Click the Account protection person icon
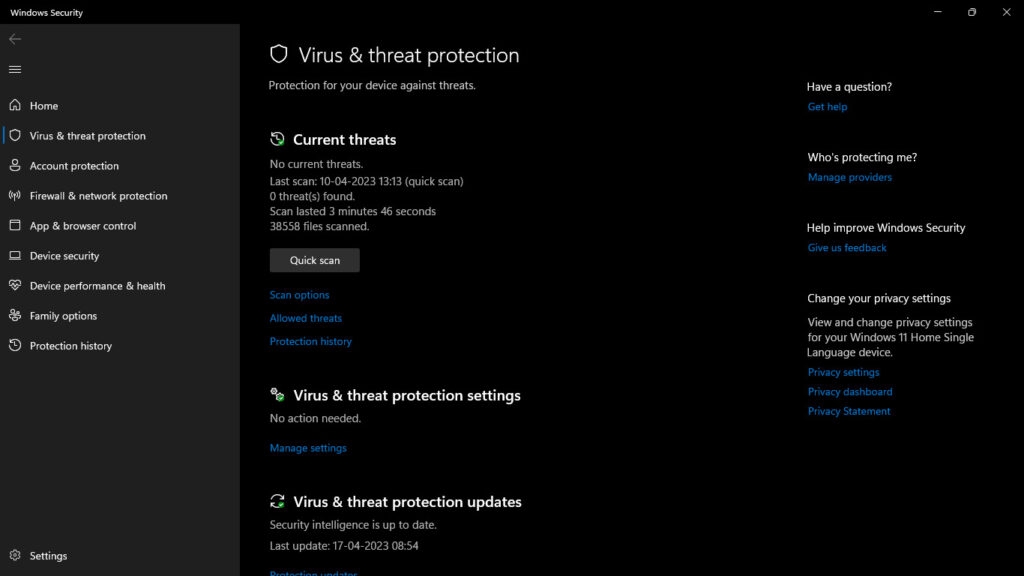The image size is (1024, 576). tap(15, 166)
